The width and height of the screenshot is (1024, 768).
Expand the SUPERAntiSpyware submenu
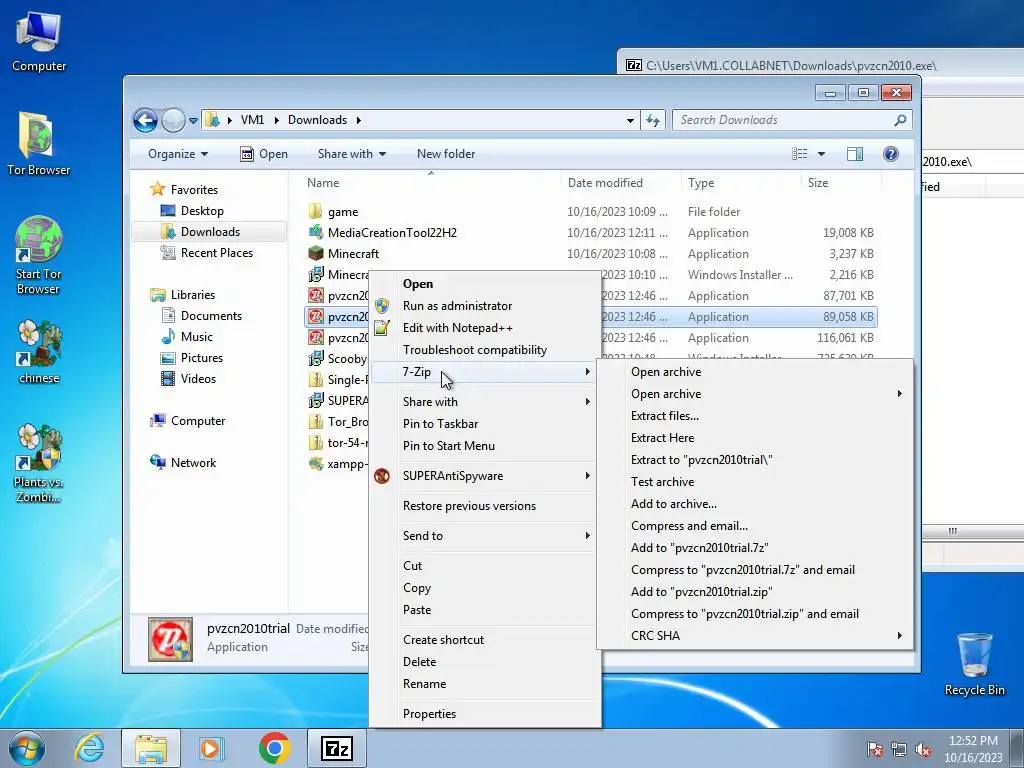(x=485, y=476)
